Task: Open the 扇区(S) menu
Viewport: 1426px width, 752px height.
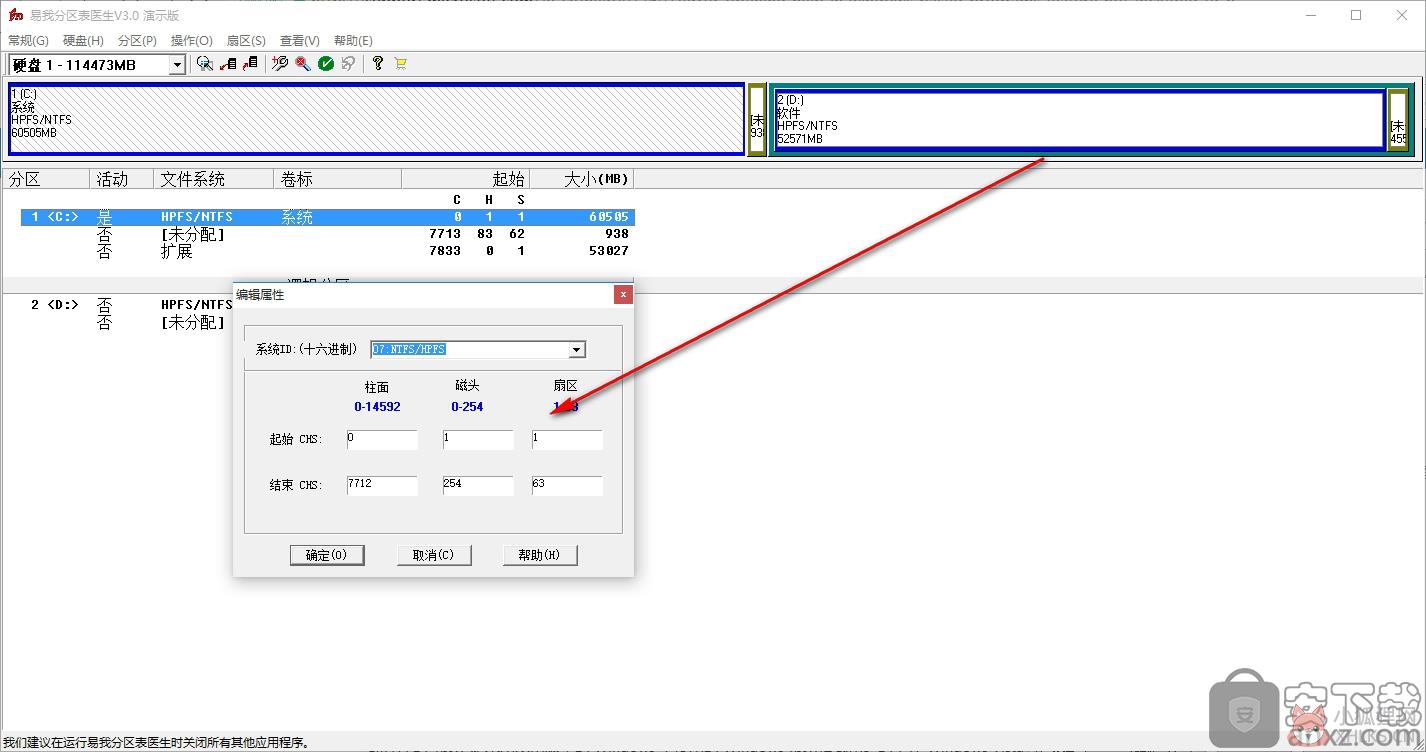Action: click(x=246, y=41)
